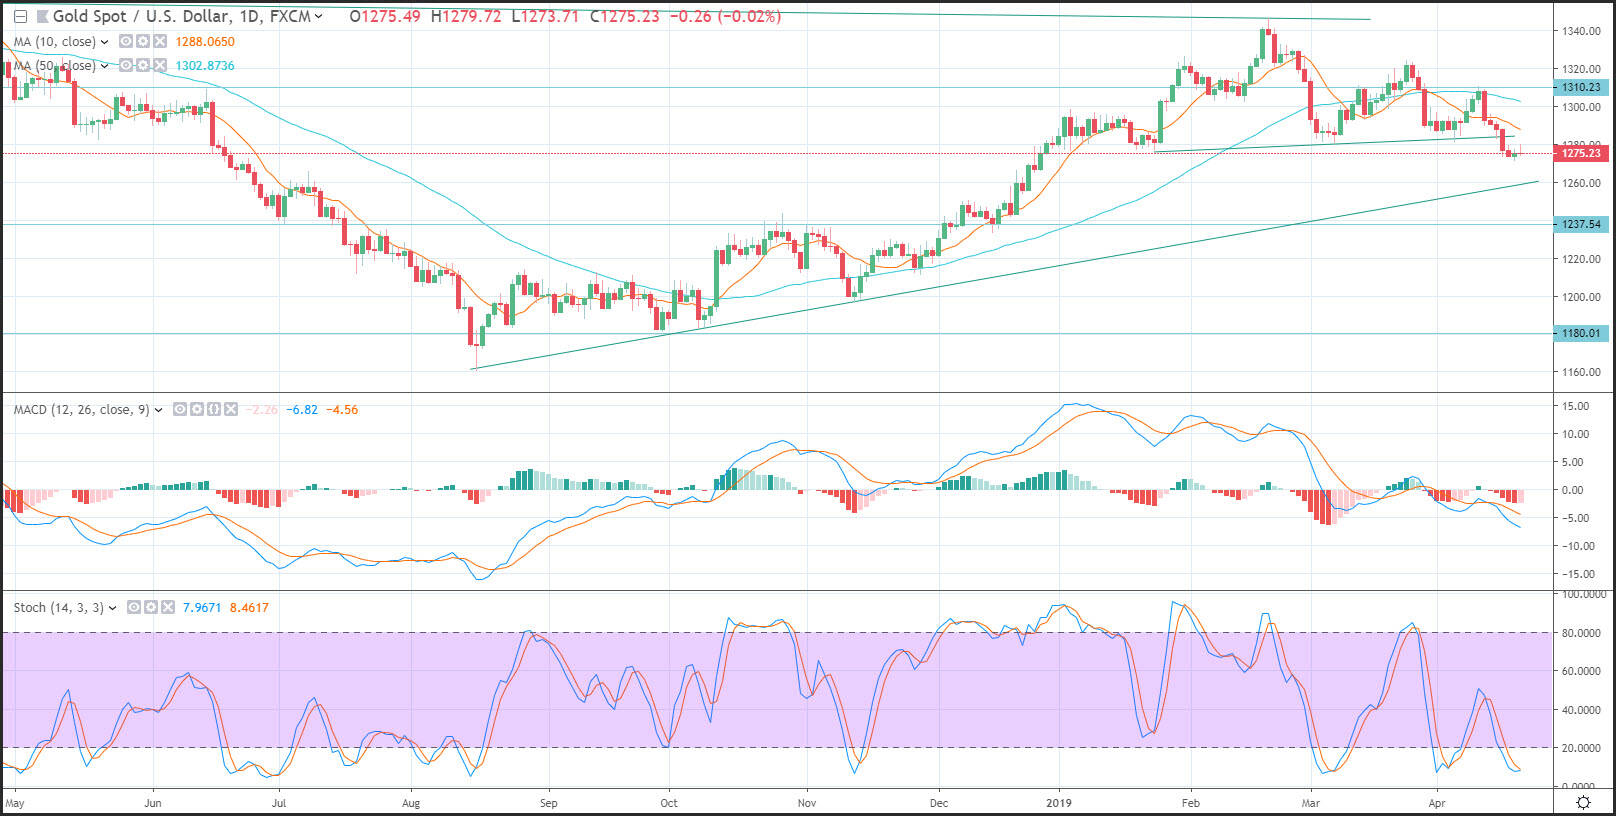
Task: Select the 1237.54 horizontal line price label
Action: pos(1581,224)
